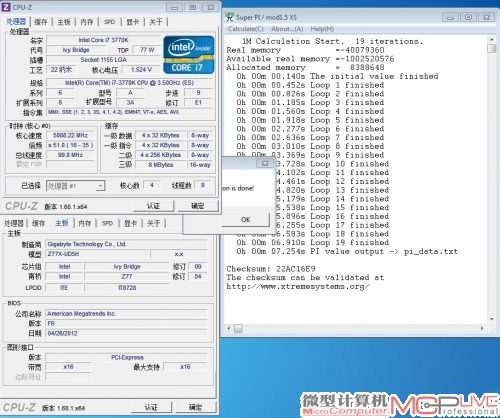The width and height of the screenshot is (500, 418).
Task: Click the Super PI title bar icon
Action: 230,17
